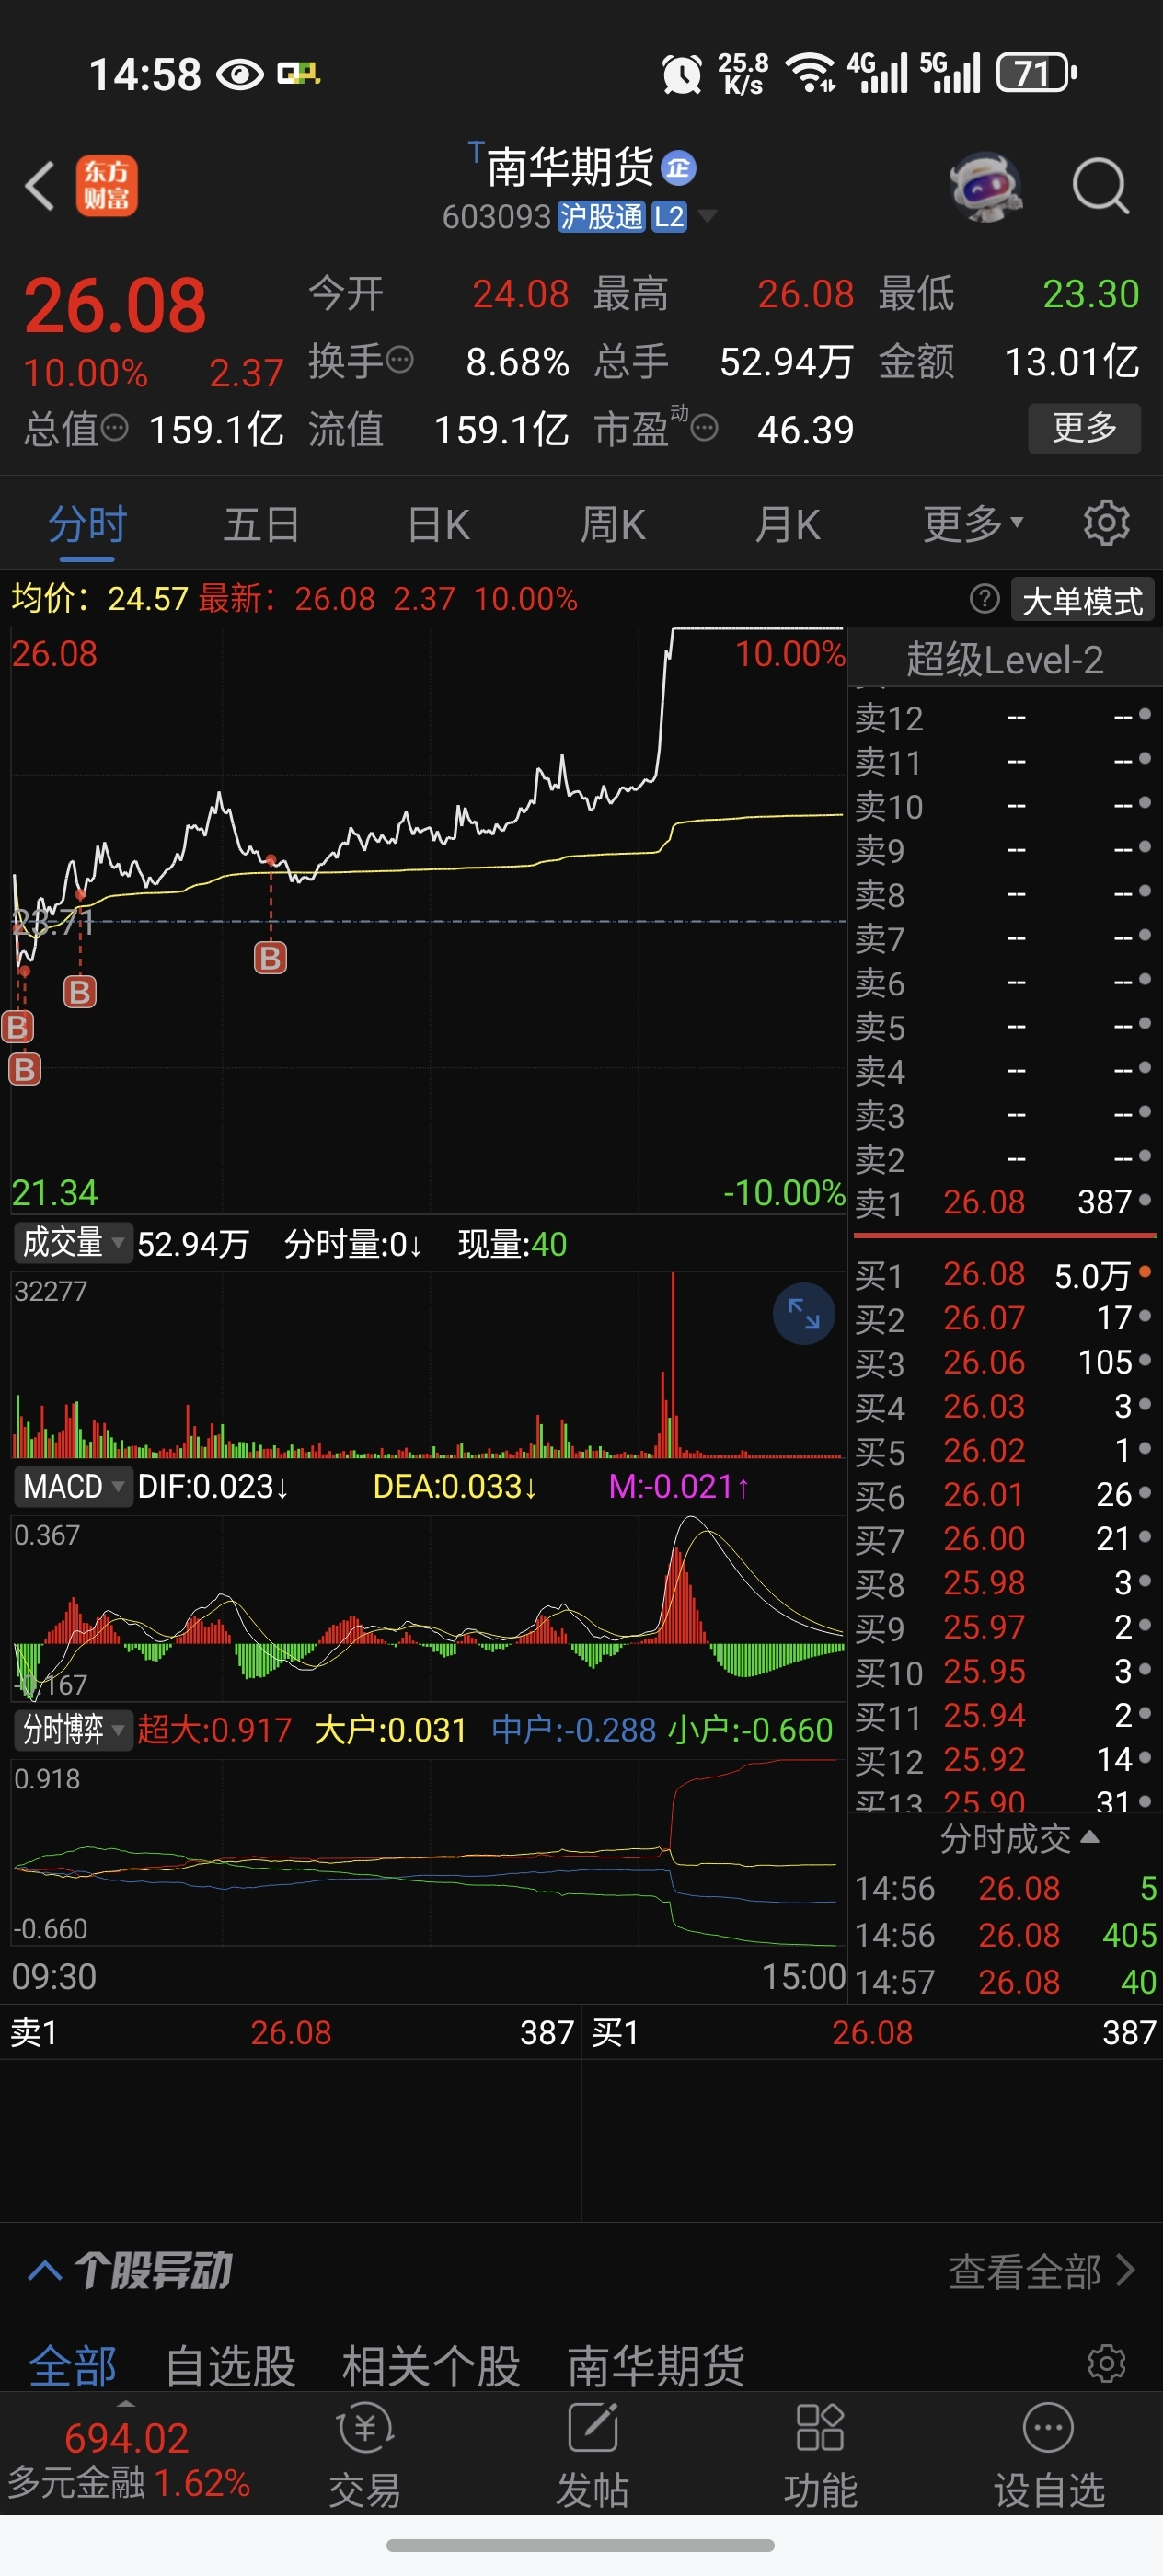The image size is (1163, 2576).
Task: Open the 更多 chart period dropdown
Action: point(973,523)
